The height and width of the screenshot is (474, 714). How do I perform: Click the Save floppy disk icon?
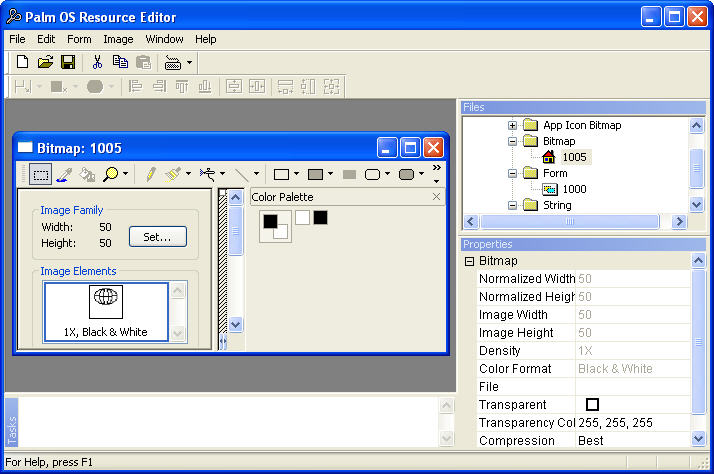[x=68, y=61]
